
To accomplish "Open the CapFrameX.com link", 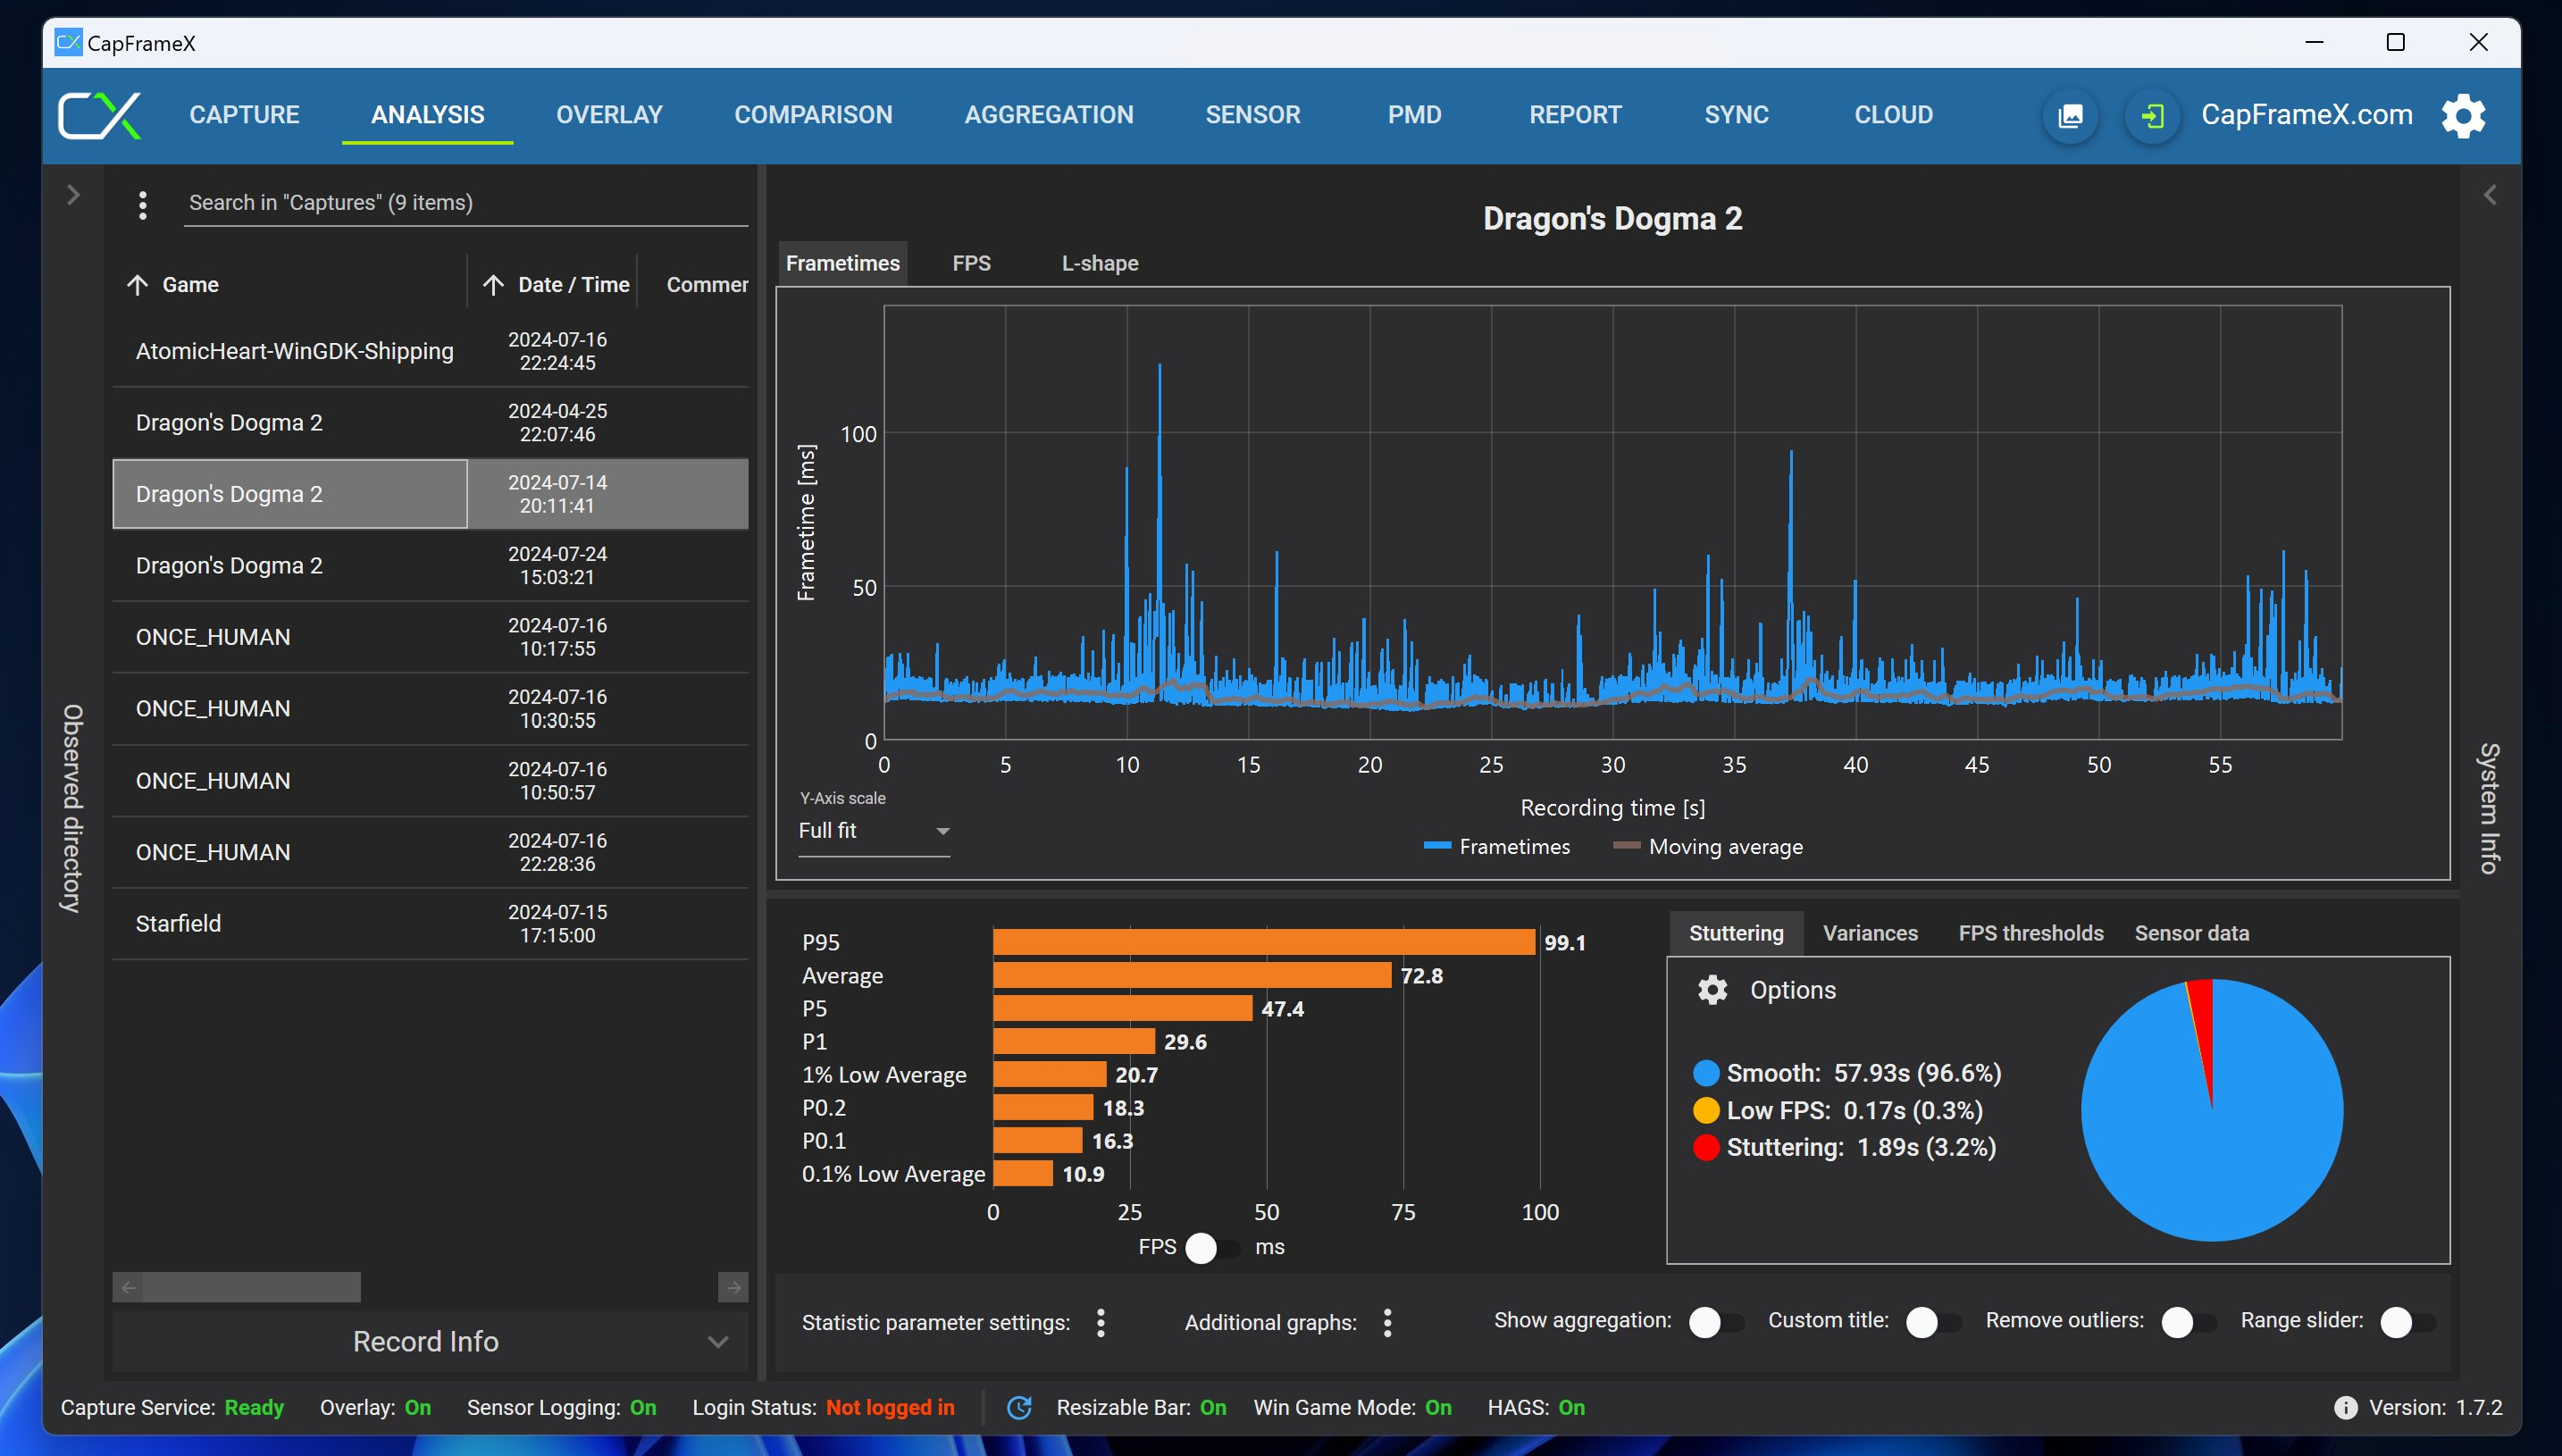I will click(2306, 115).
